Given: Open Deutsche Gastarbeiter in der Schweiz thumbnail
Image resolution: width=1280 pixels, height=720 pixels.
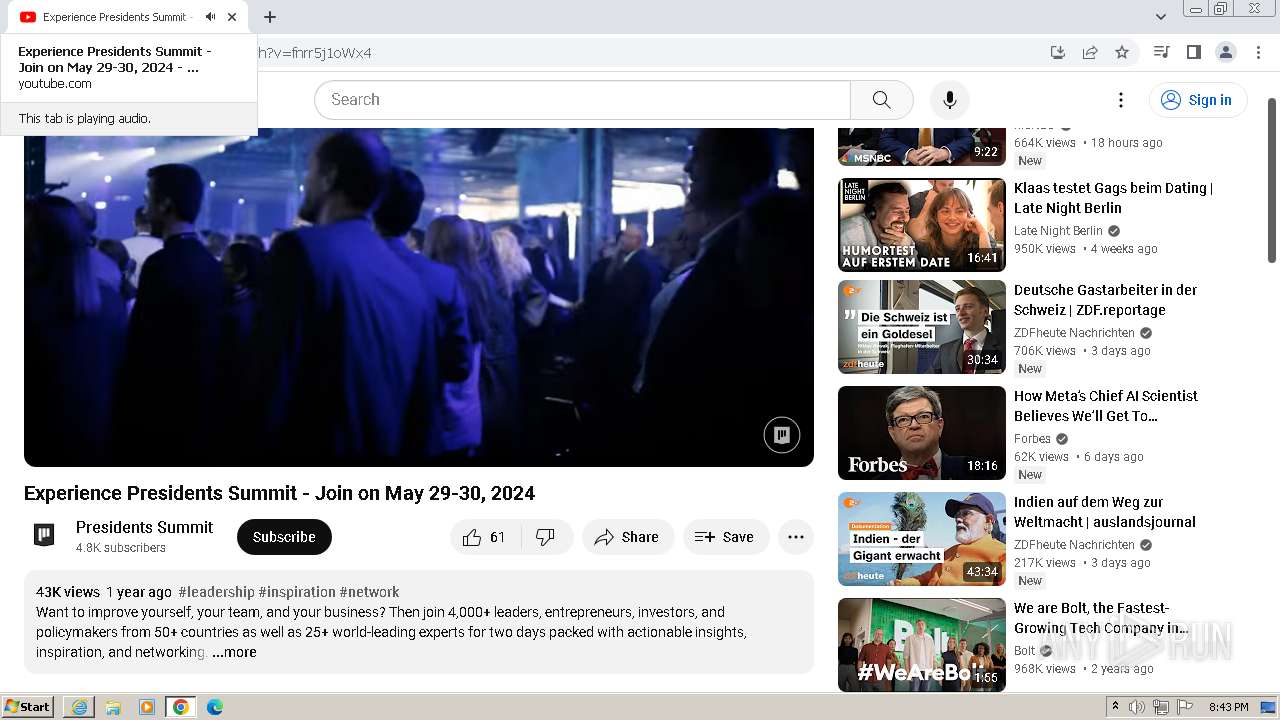Looking at the screenshot, I should tap(921, 327).
